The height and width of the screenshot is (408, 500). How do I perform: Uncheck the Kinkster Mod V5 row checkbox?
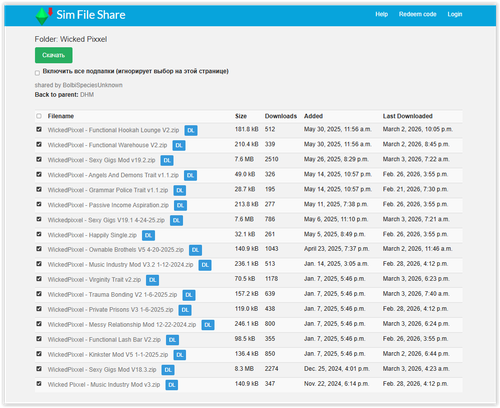click(x=39, y=354)
